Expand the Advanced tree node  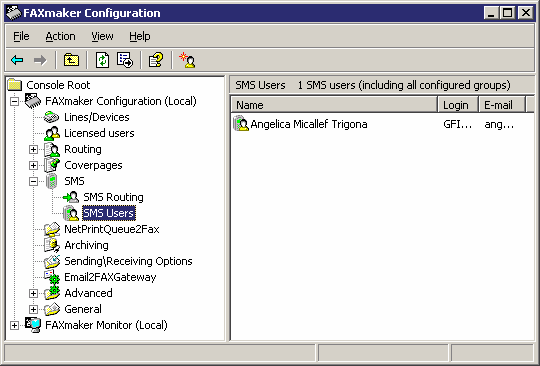33,293
